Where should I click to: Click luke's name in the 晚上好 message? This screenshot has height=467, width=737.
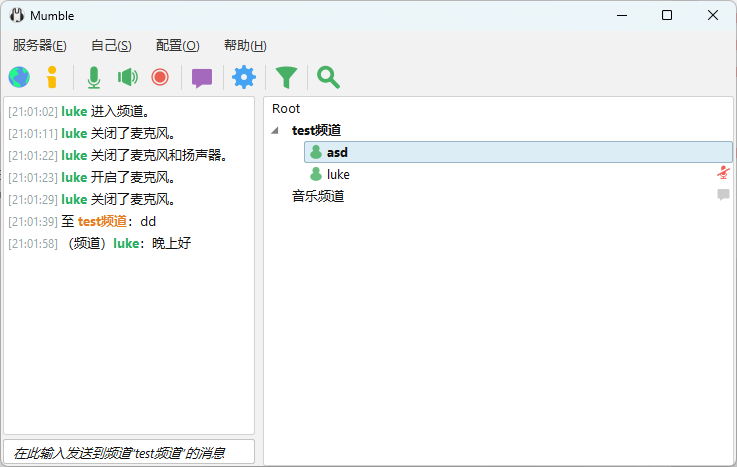click(126, 243)
